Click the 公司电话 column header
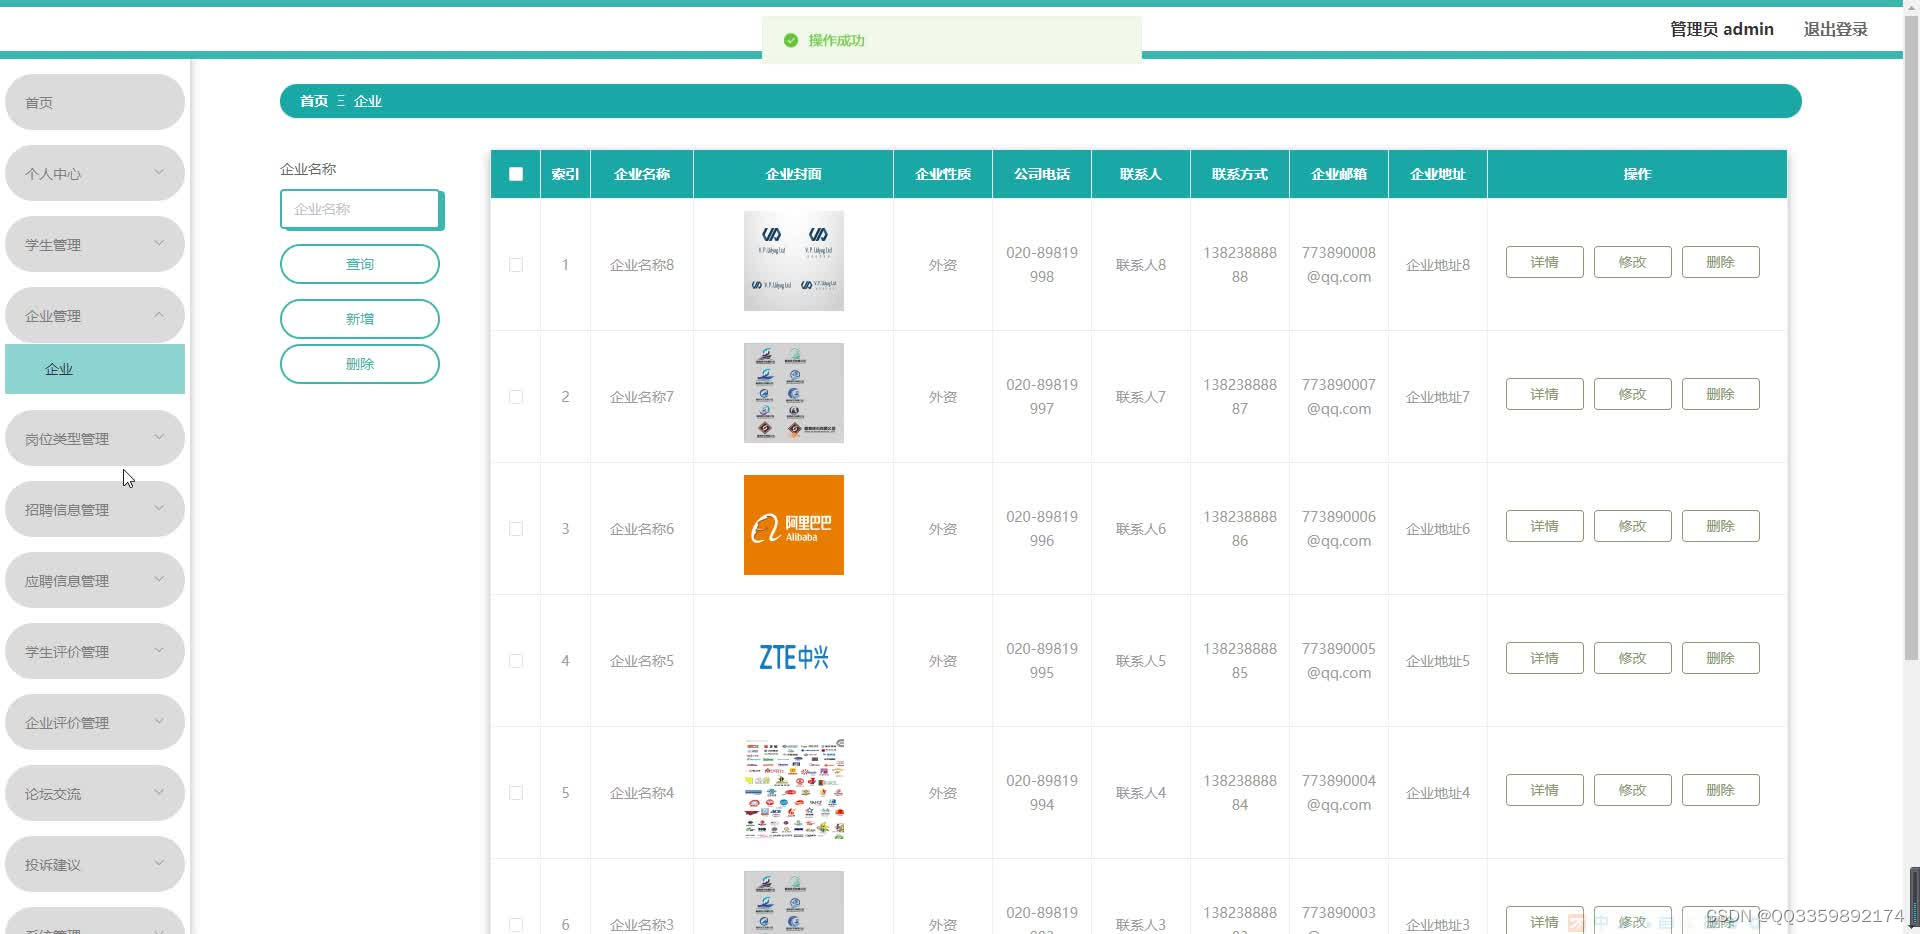Viewport: 1920px width, 934px height. pos(1042,174)
